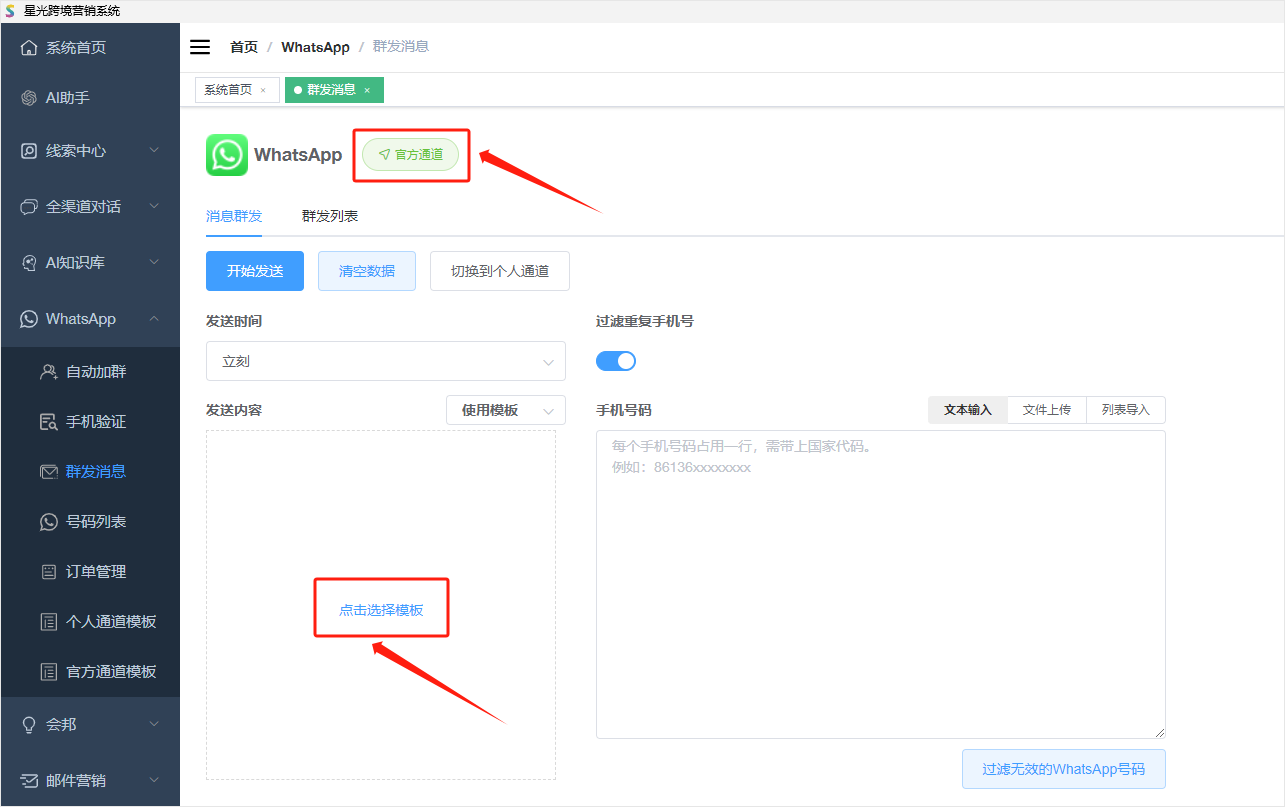Viewport: 1285px width, 807px height.
Task: Click the 发送内容 label
Action: coord(234,410)
